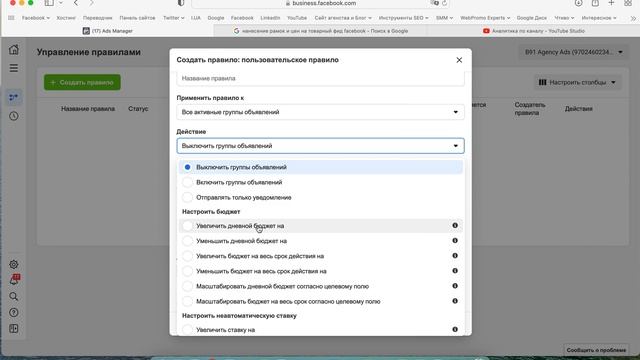The height and width of the screenshot is (360, 640).
Task: Open settings gear in left sidebar
Action: (x=14, y=264)
